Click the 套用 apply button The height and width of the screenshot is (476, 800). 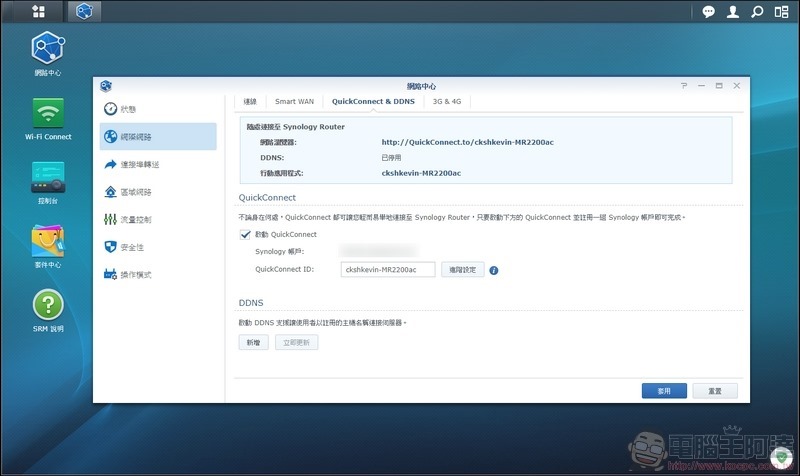coord(664,391)
